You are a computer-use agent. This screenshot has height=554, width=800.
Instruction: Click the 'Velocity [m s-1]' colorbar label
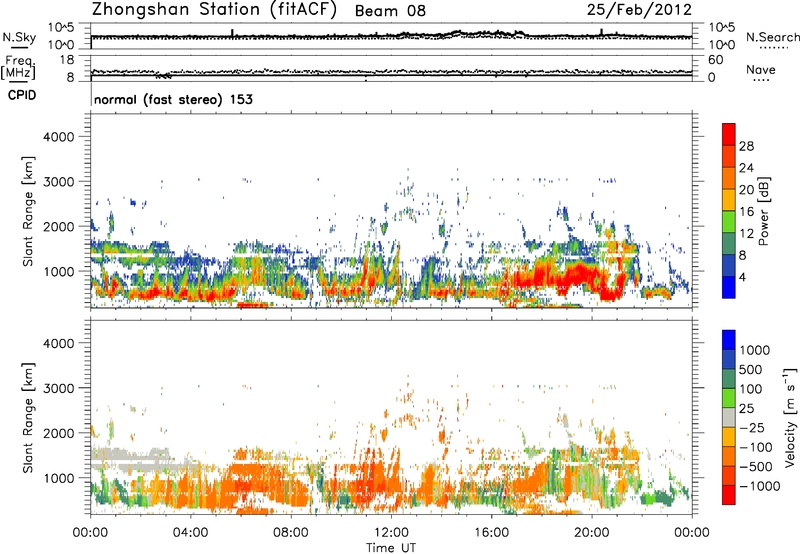coord(790,417)
